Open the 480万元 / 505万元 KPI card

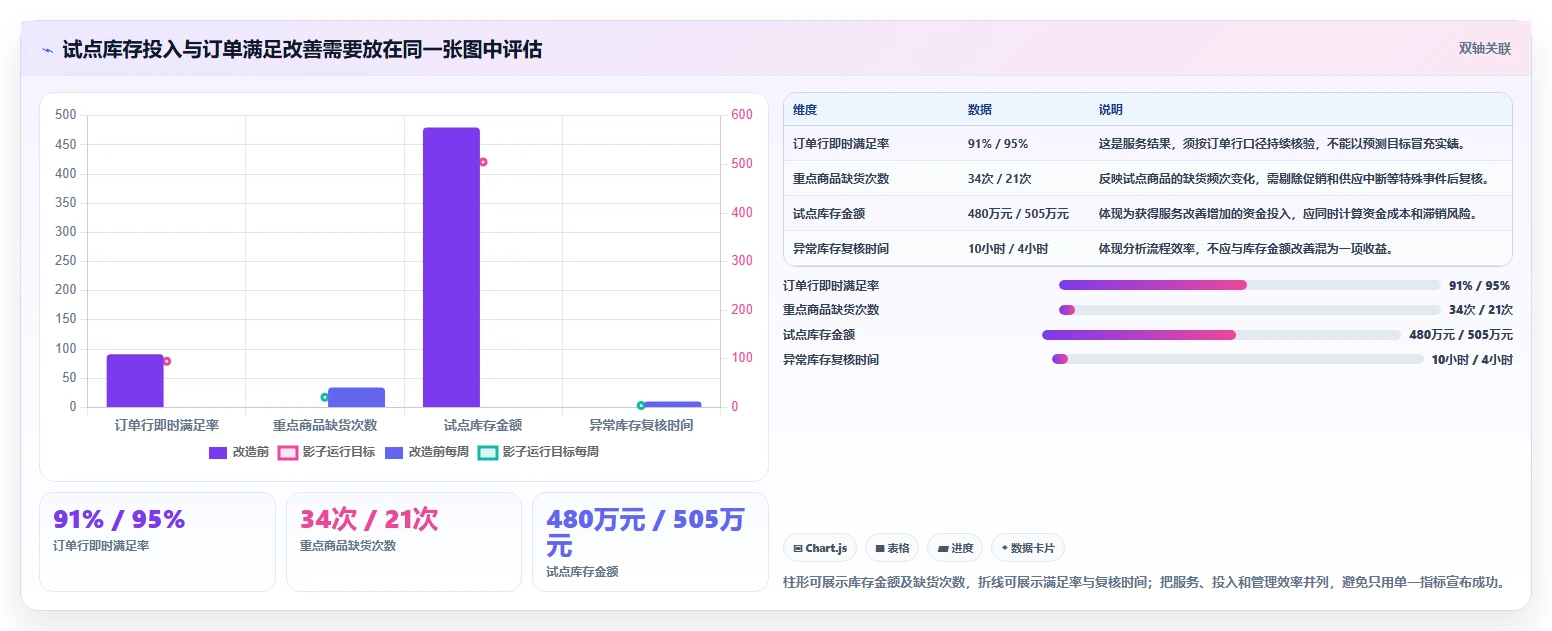pos(650,542)
